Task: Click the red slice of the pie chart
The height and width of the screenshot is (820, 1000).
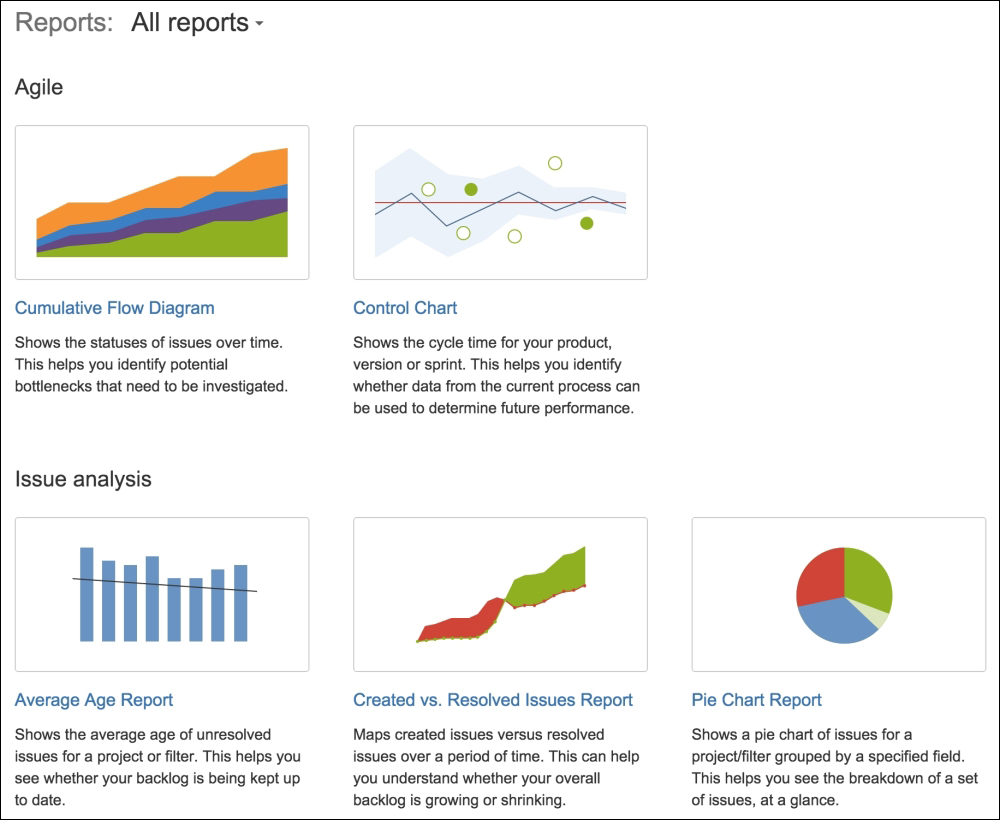Action: pyautogui.click(x=823, y=575)
